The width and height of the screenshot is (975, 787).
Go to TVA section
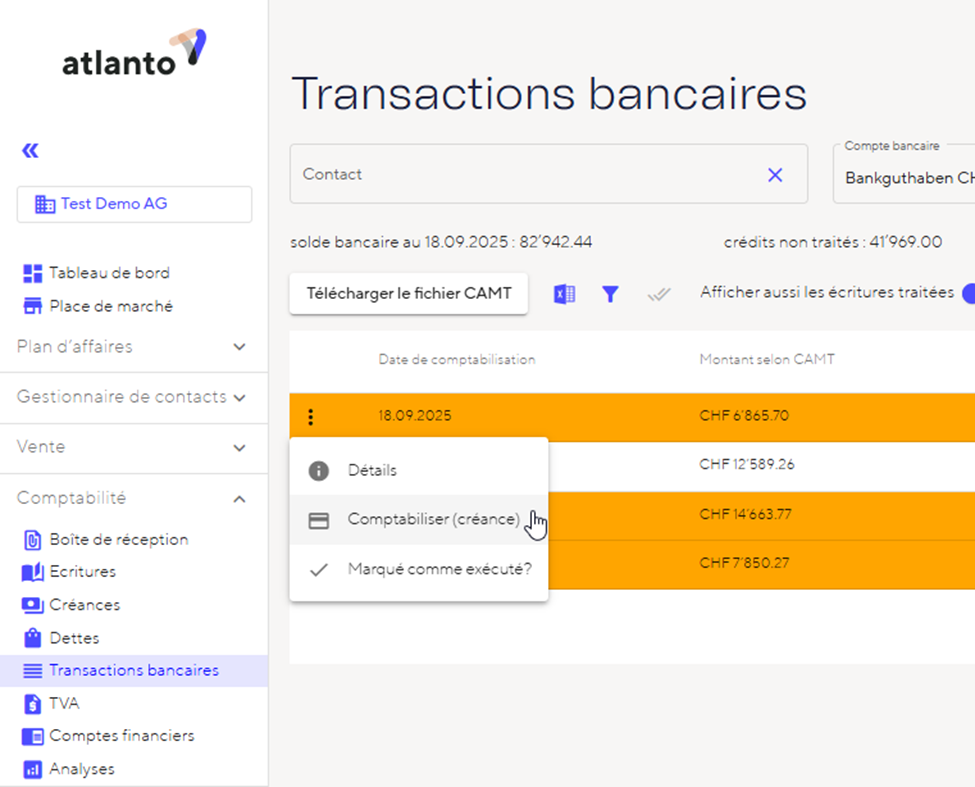[x=63, y=703]
